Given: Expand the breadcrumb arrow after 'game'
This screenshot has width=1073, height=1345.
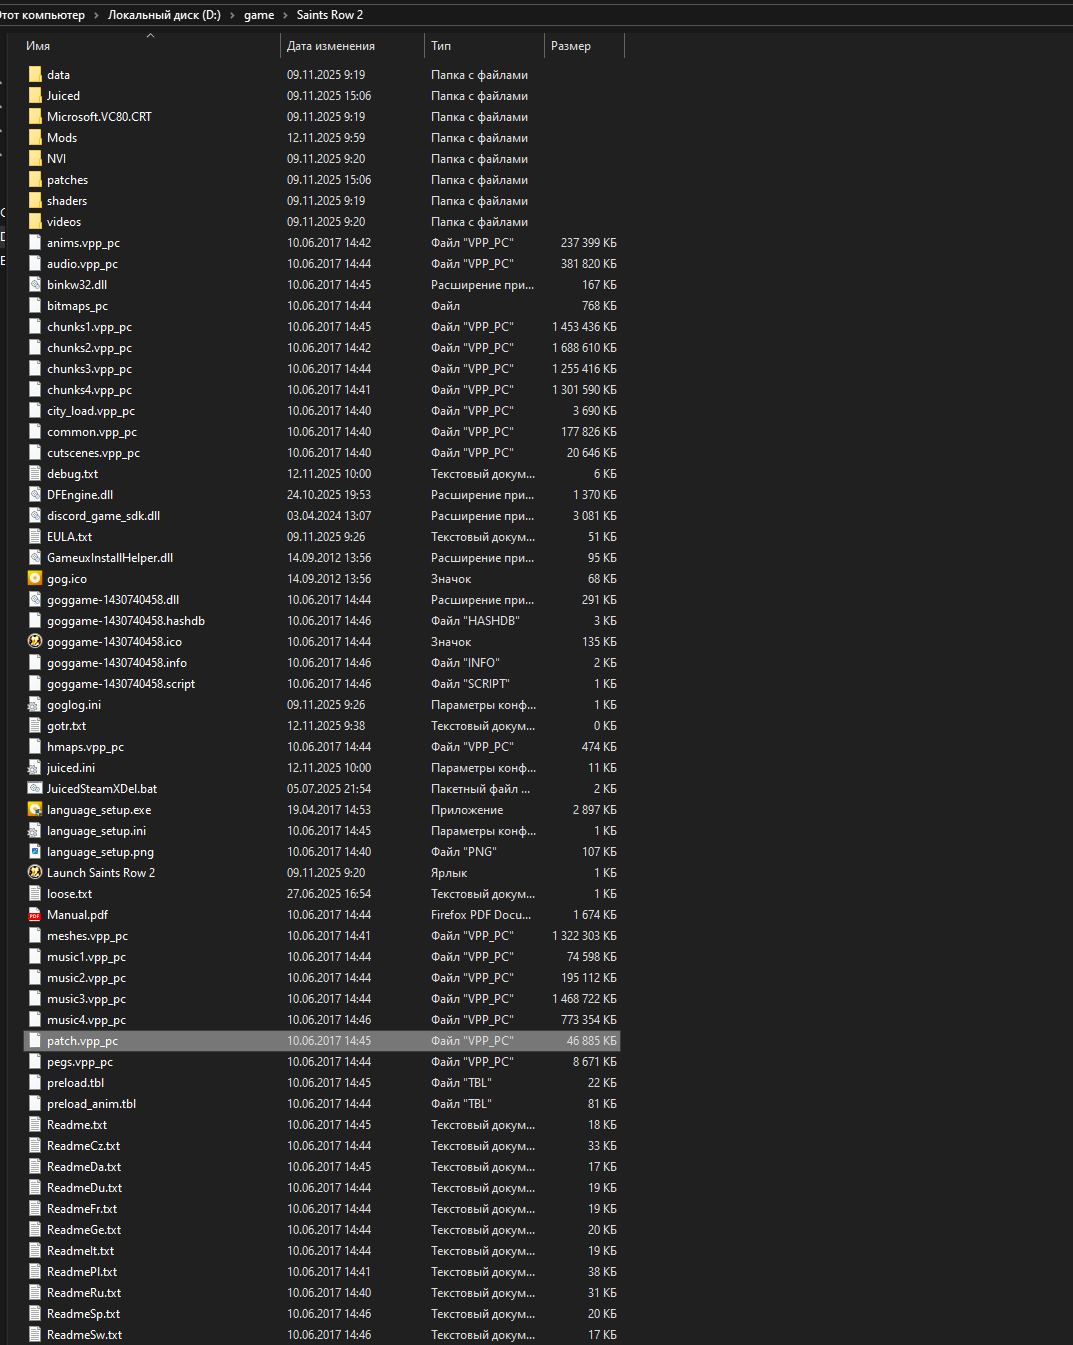Looking at the screenshot, I should 285,15.
